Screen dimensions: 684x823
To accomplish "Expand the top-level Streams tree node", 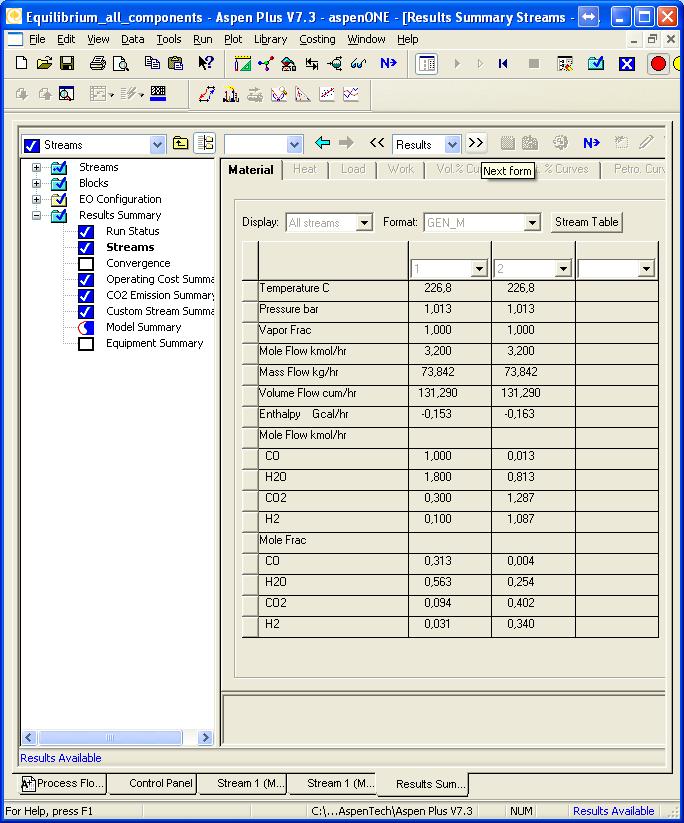I will tap(36, 167).
